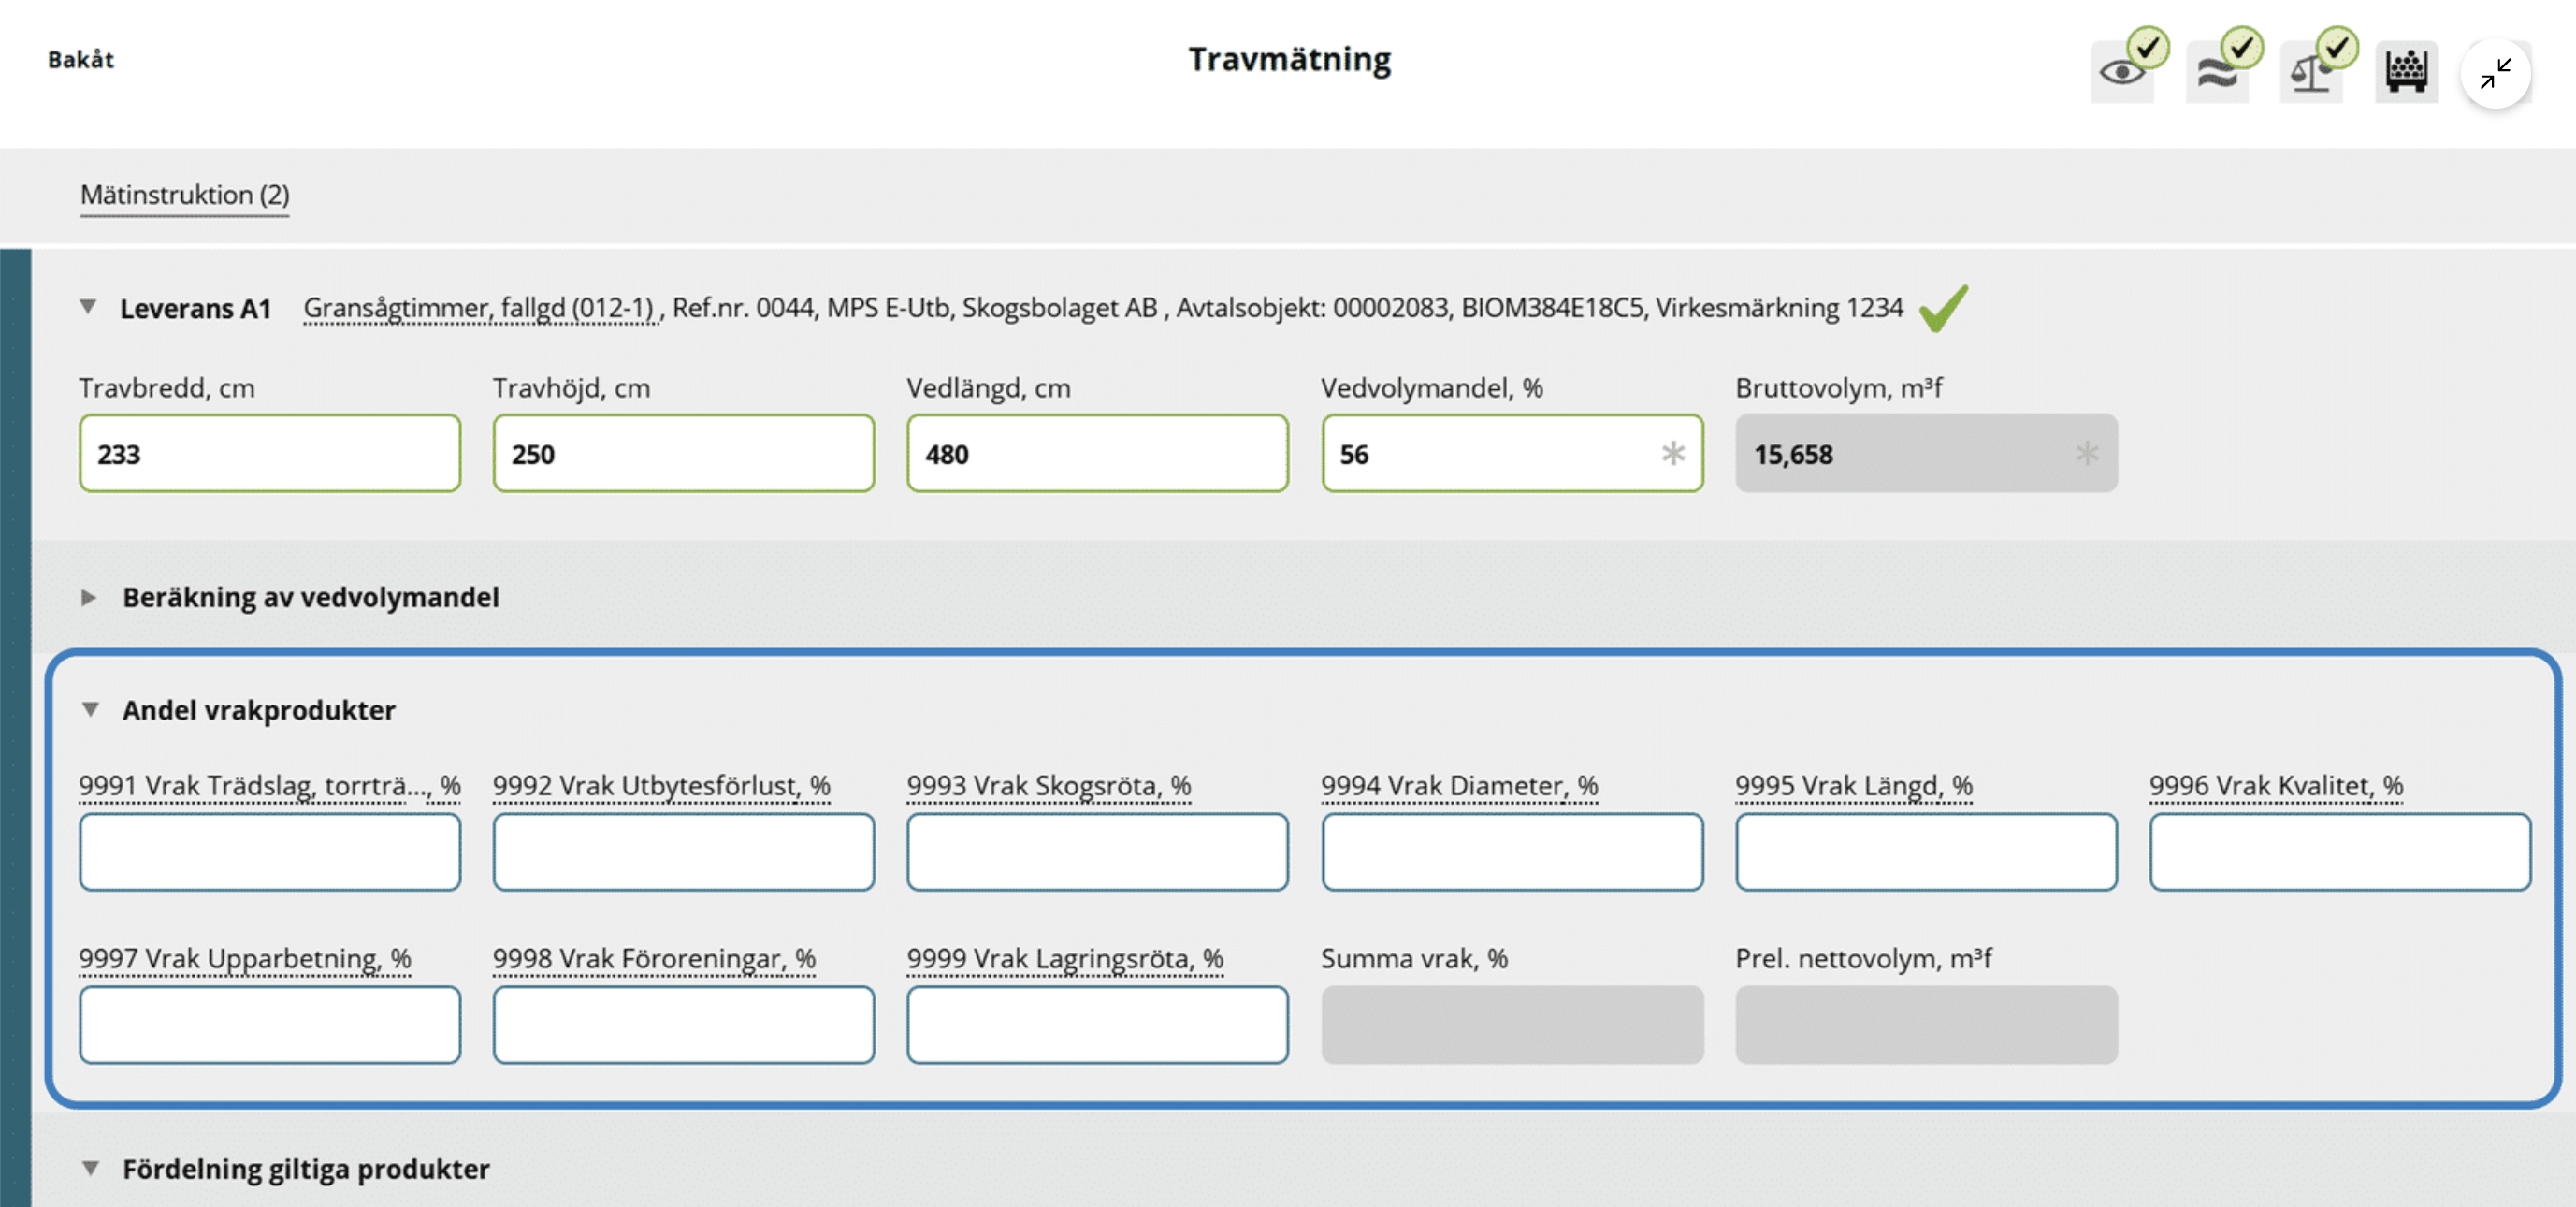
Task: Click green checkmark beside Leverans A1
Action: tap(1943, 308)
